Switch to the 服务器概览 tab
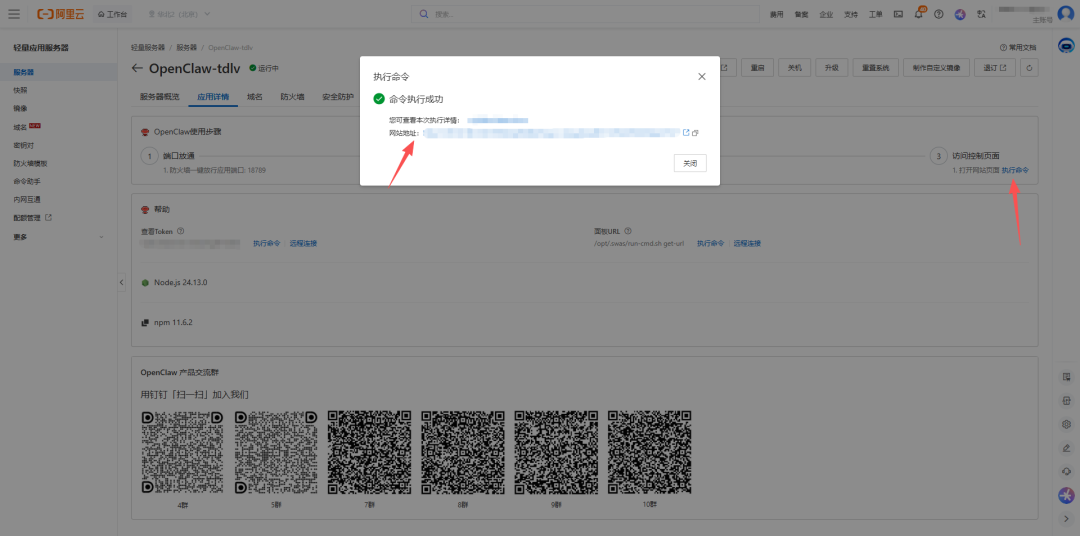Viewport: 1080px width, 536px height. 159,97
